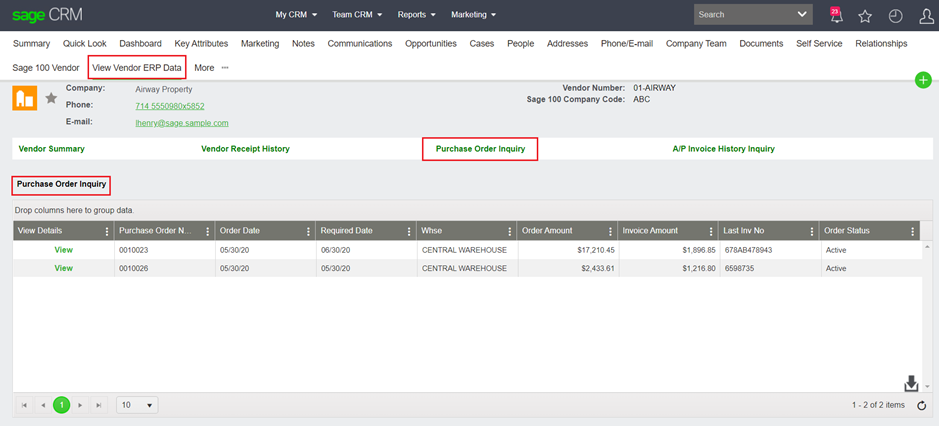Open the user profile icon
939x426 pixels.
tap(926, 16)
